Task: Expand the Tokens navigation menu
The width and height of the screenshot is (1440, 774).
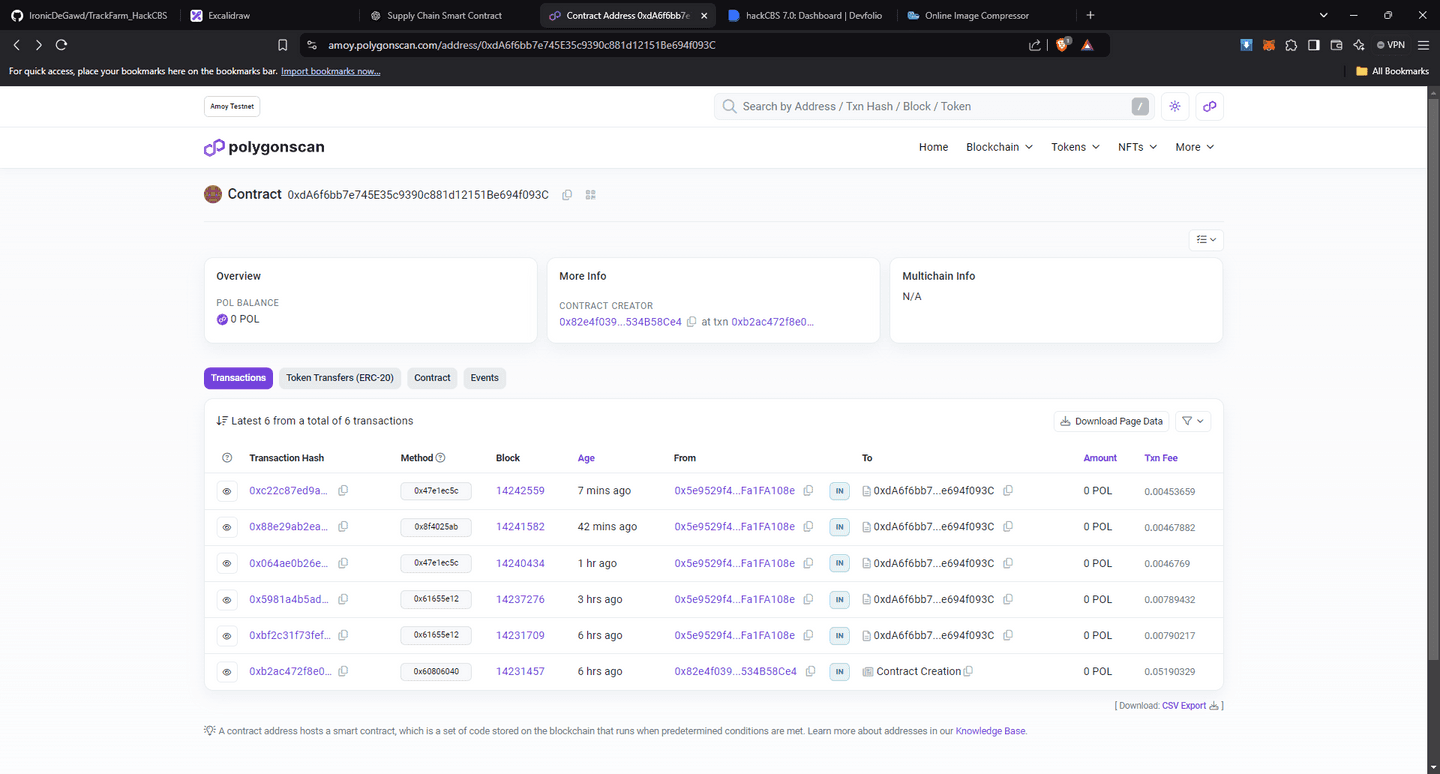Action: (1075, 147)
